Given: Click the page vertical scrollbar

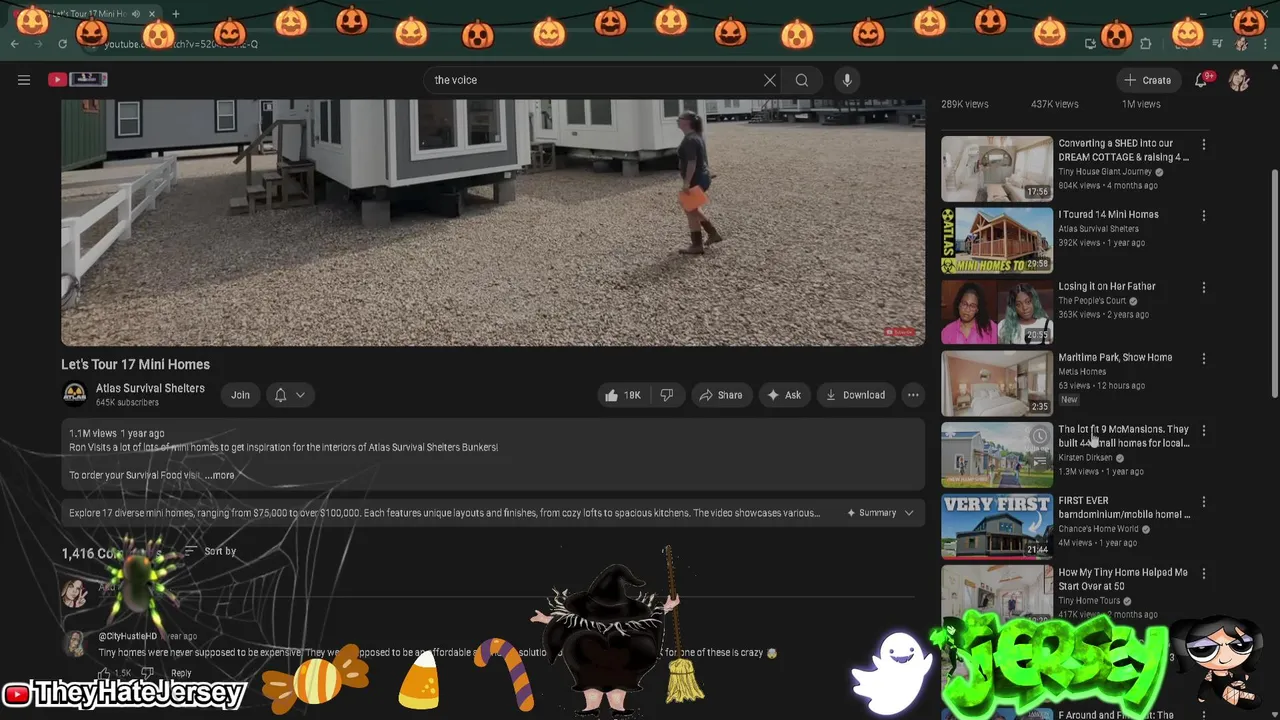Looking at the screenshot, I should coord(1274,283).
